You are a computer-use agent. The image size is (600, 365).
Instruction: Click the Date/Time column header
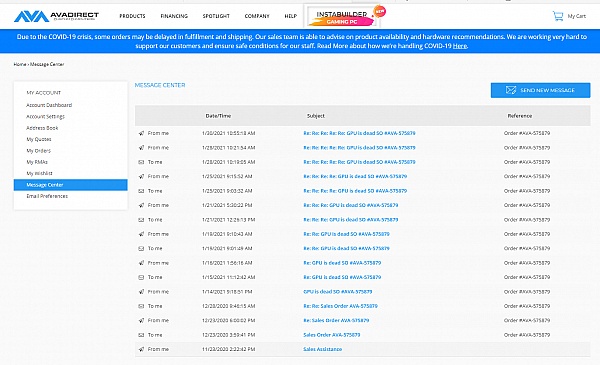[218, 116]
